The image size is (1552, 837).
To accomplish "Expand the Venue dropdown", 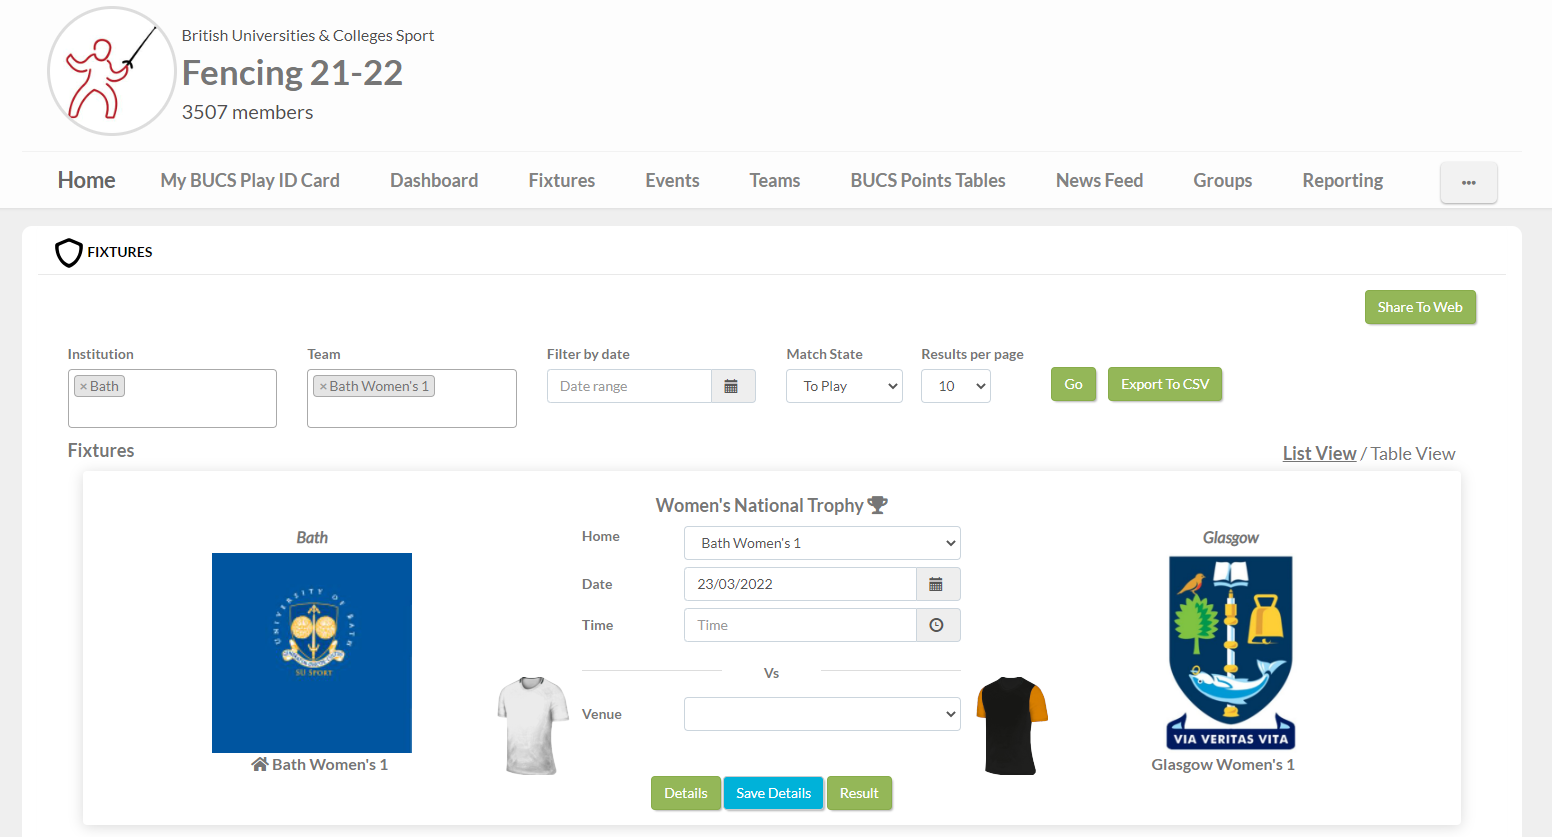I will point(821,714).
